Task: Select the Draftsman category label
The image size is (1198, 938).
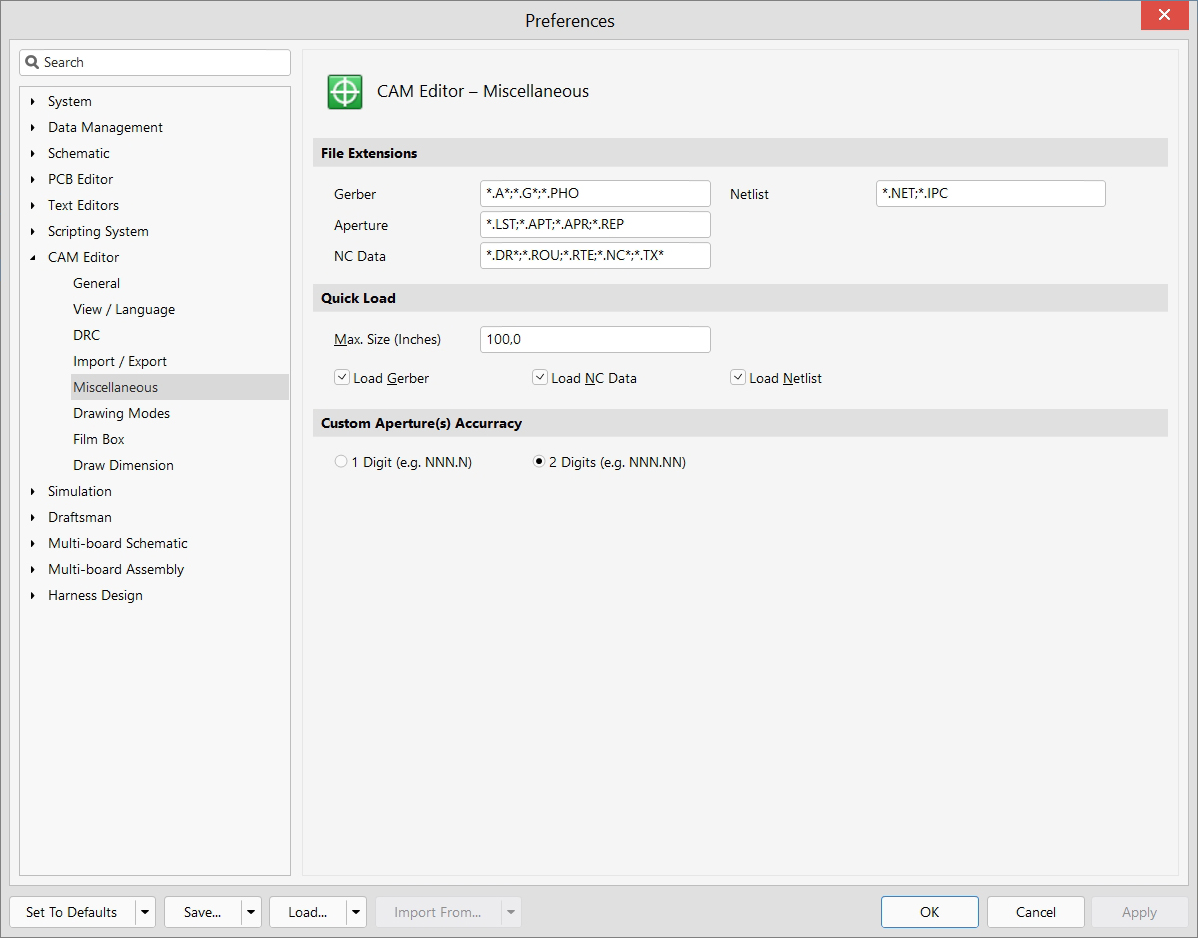Action: click(x=79, y=517)
